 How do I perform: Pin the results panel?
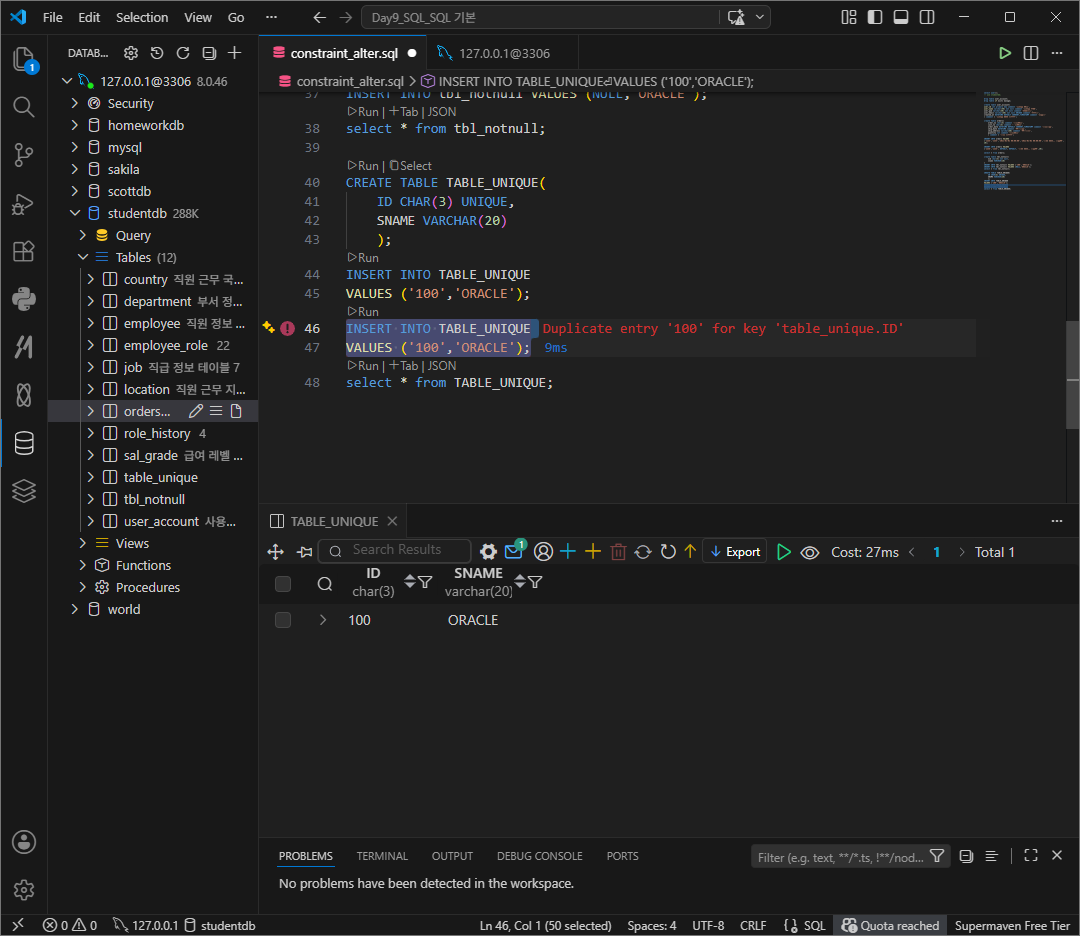tap(304, 552)
